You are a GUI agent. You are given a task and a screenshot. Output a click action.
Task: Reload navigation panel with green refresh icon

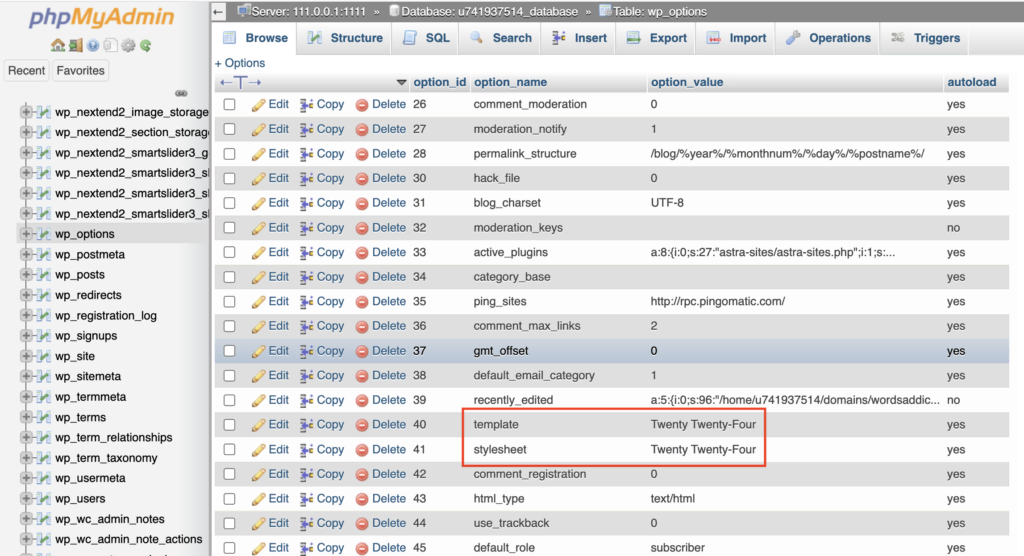pos(146,45)
